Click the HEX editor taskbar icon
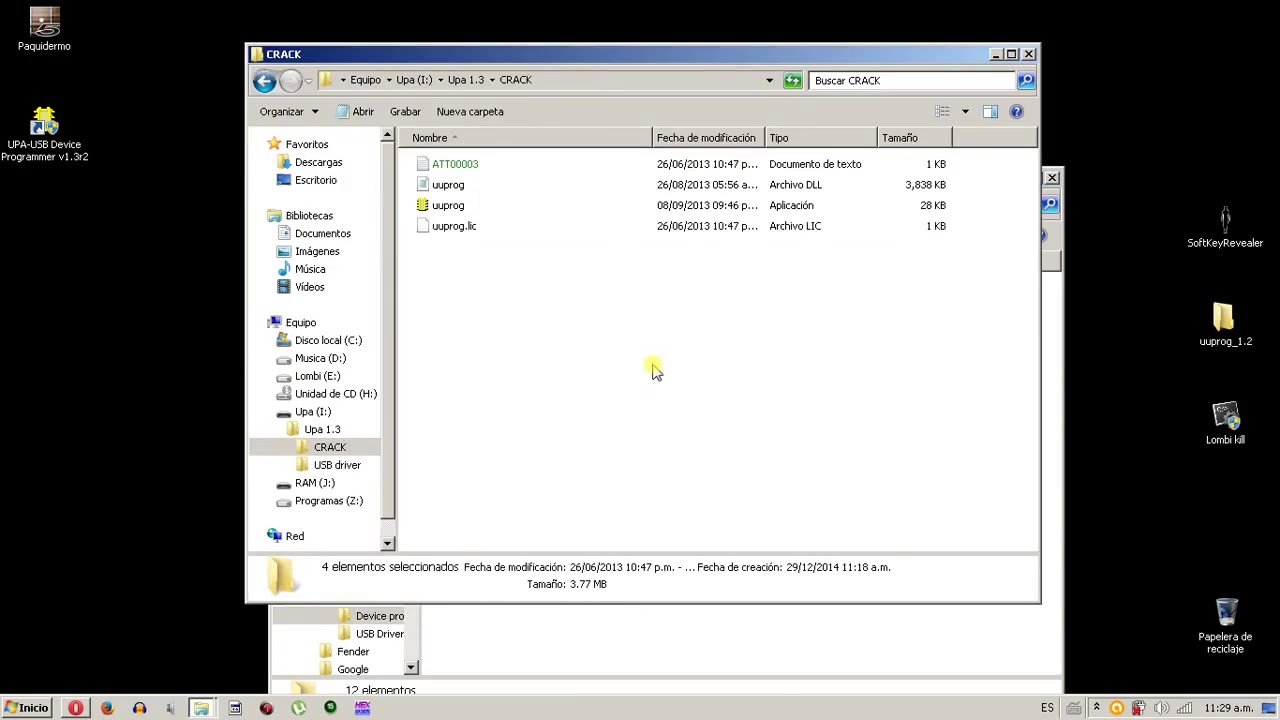Image resolution: width=1280 pixels, height=720 pixels. tap(362, 708)
